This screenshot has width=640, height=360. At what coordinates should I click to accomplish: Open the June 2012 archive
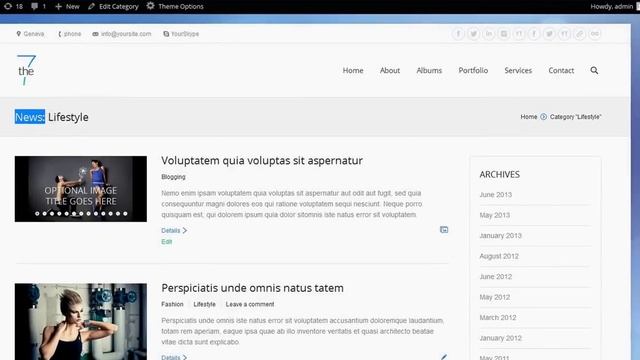(x=496, y=276)
